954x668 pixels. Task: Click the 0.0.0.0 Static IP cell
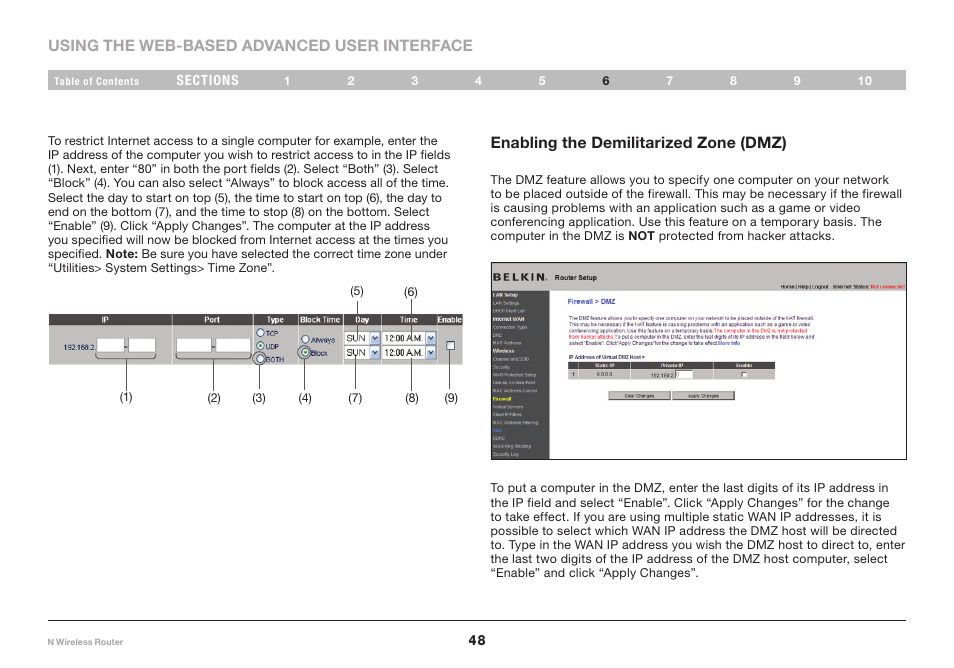pos(604,375)
